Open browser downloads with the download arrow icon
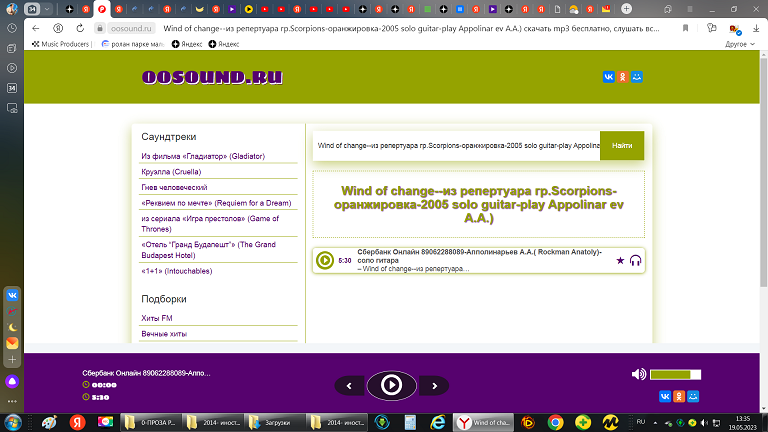 tap(756, 28)
